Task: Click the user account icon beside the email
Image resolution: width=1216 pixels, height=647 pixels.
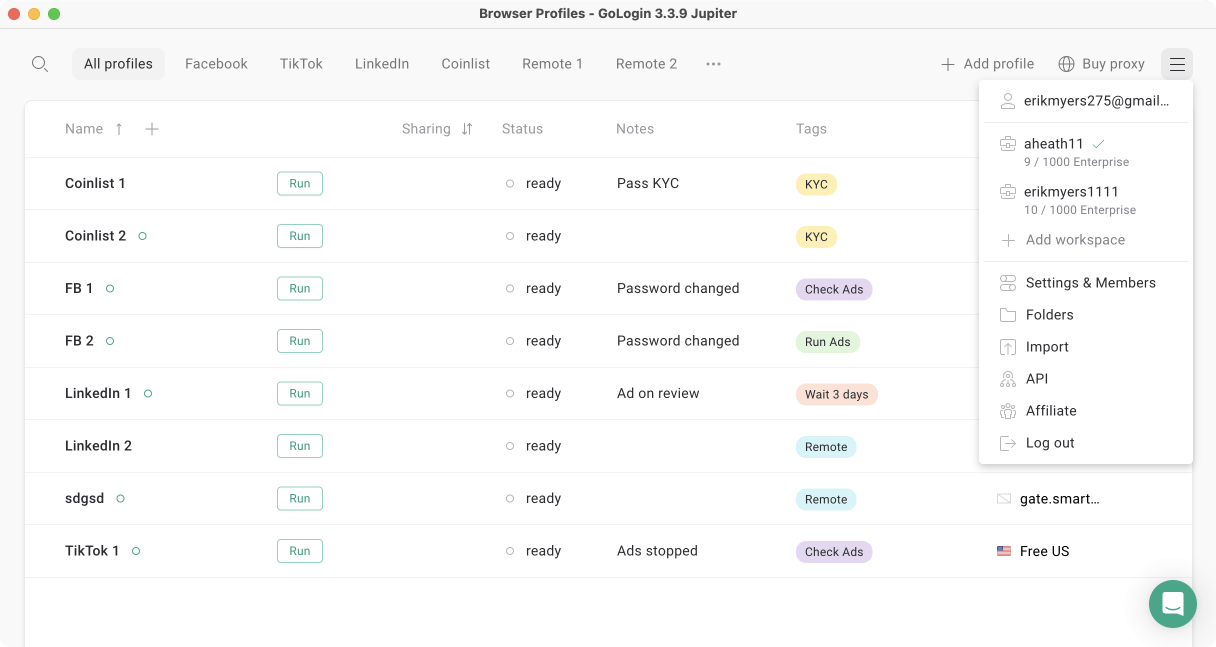Action: [1008, 101]
